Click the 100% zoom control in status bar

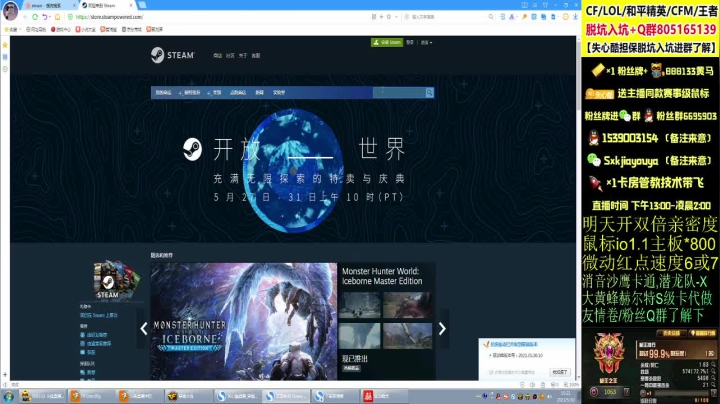(571, 385)
